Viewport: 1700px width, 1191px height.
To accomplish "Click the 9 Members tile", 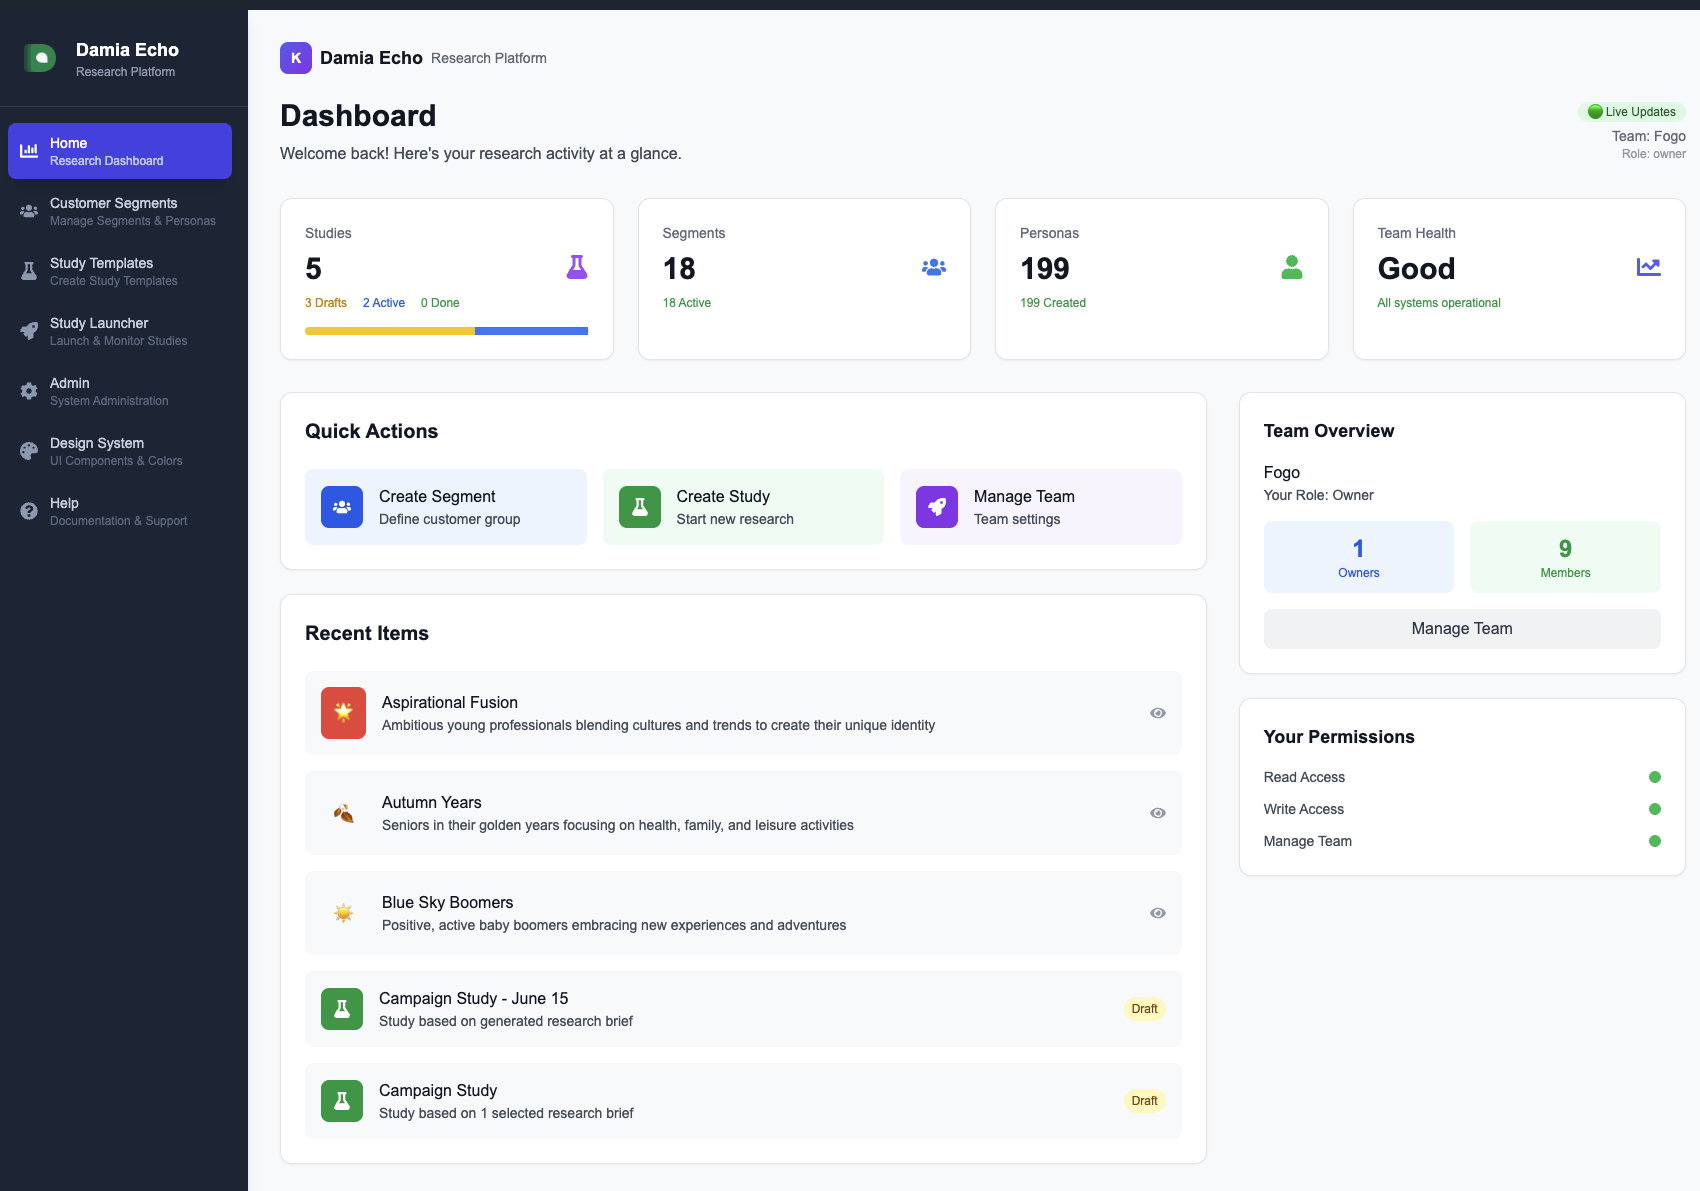I will pos(1565,557).
